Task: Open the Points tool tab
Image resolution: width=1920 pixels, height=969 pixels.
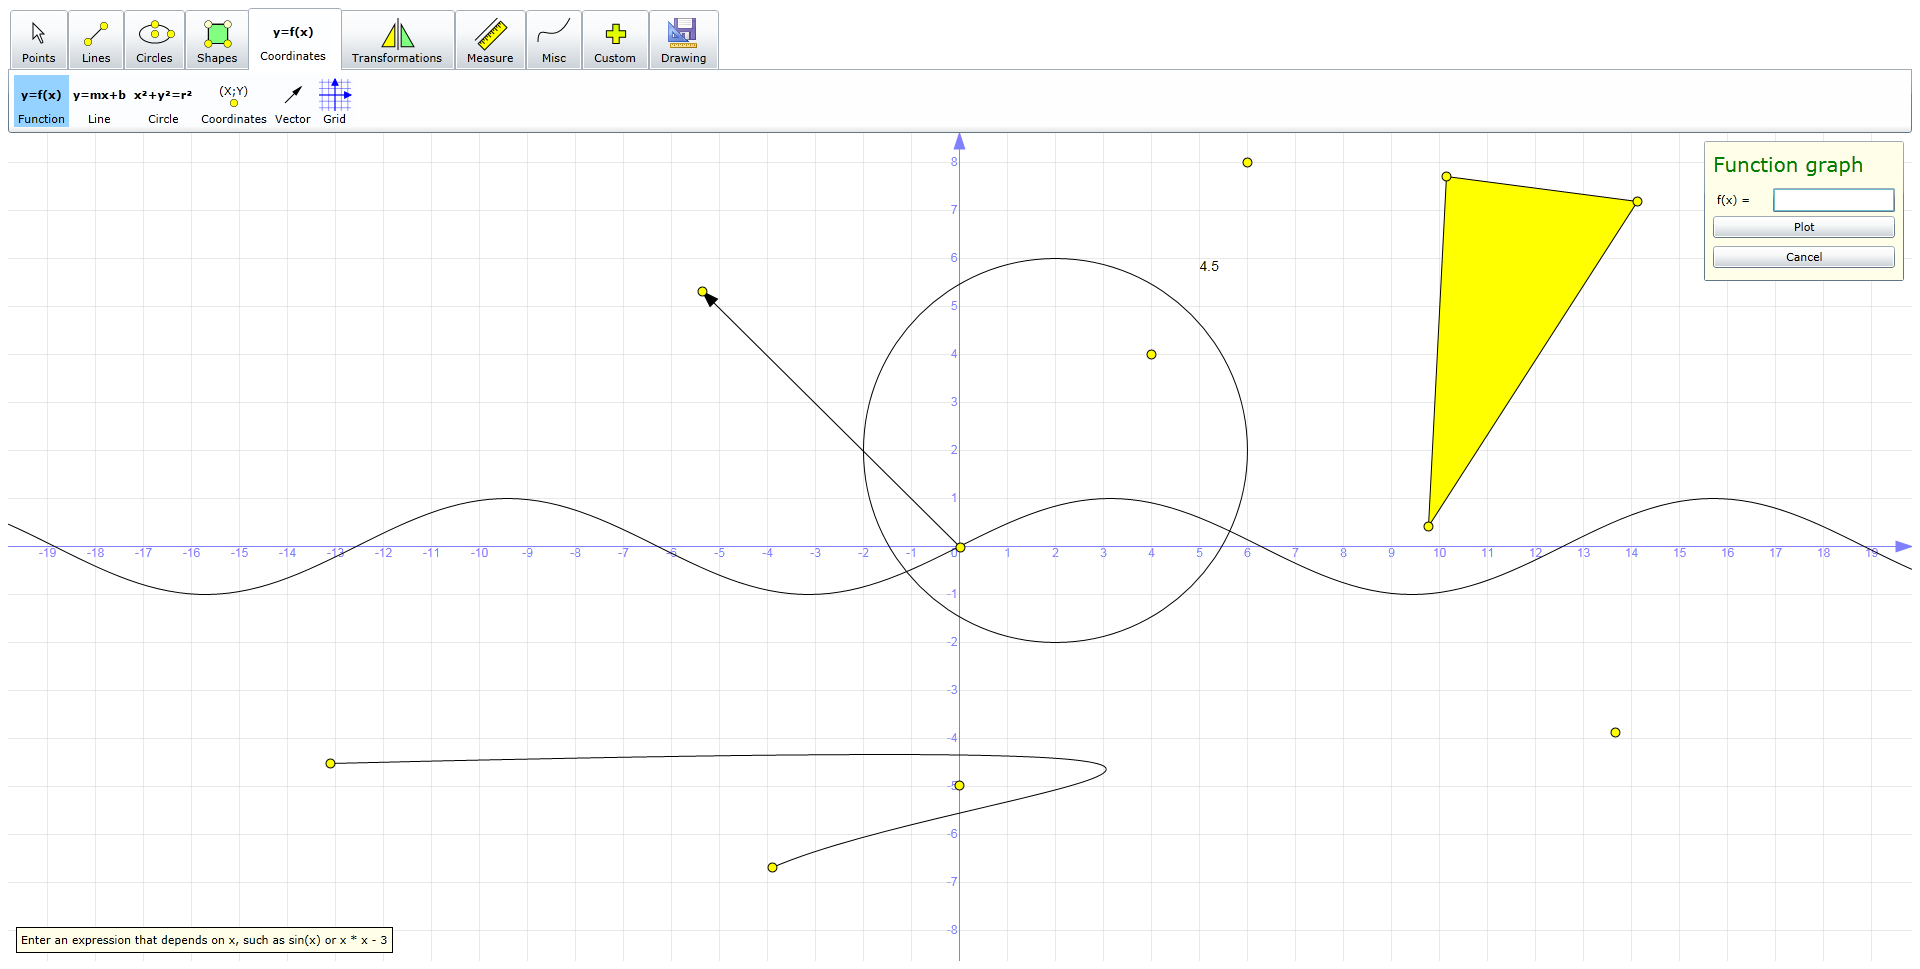Action: 39,40
